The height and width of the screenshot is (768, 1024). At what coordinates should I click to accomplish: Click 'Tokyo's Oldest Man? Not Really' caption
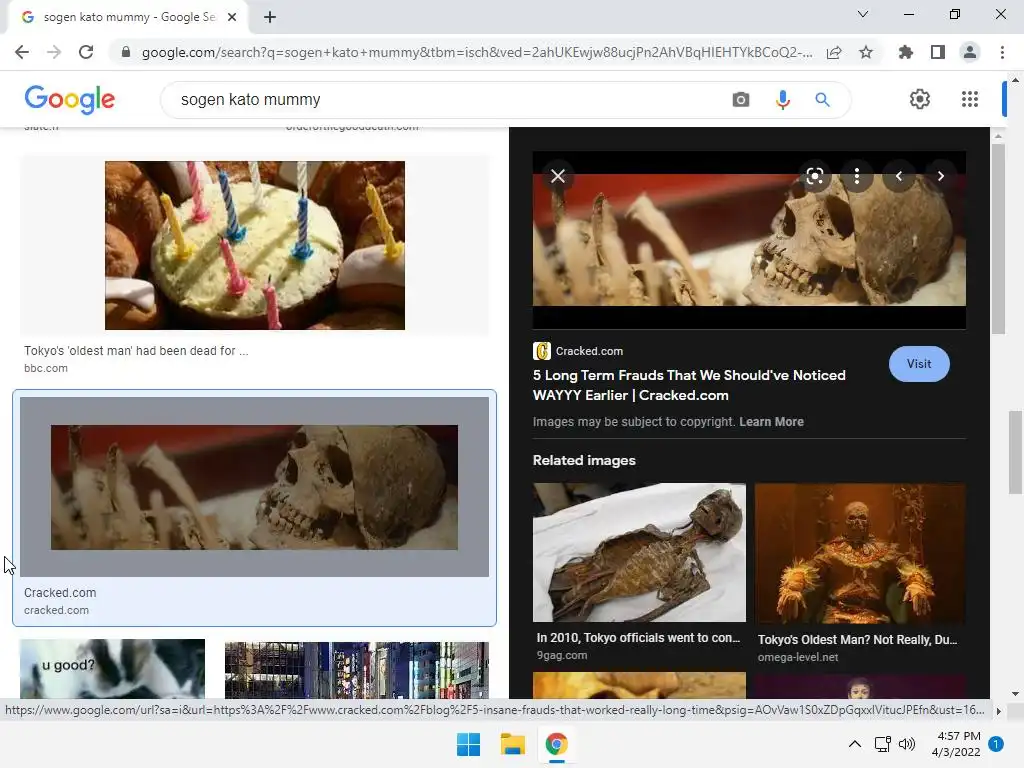857,640
